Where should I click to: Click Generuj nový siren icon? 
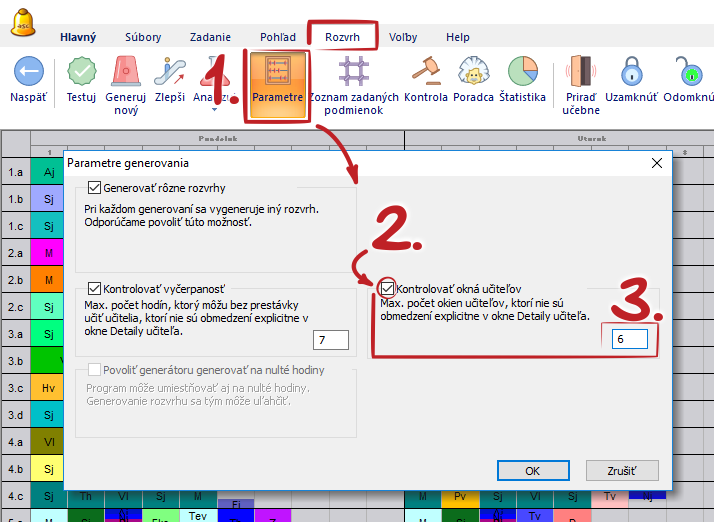point(125,72)
